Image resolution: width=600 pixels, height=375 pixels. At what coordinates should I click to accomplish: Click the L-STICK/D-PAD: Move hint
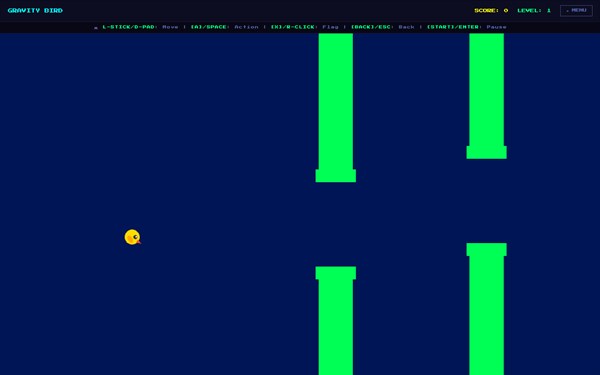[x=140, y=27]
